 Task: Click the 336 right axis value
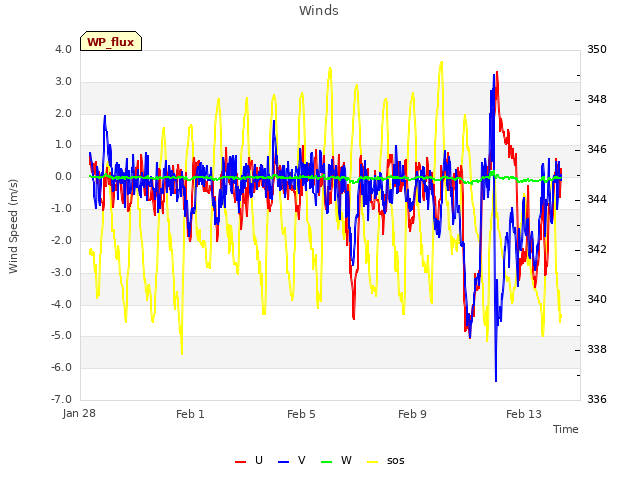597,399
